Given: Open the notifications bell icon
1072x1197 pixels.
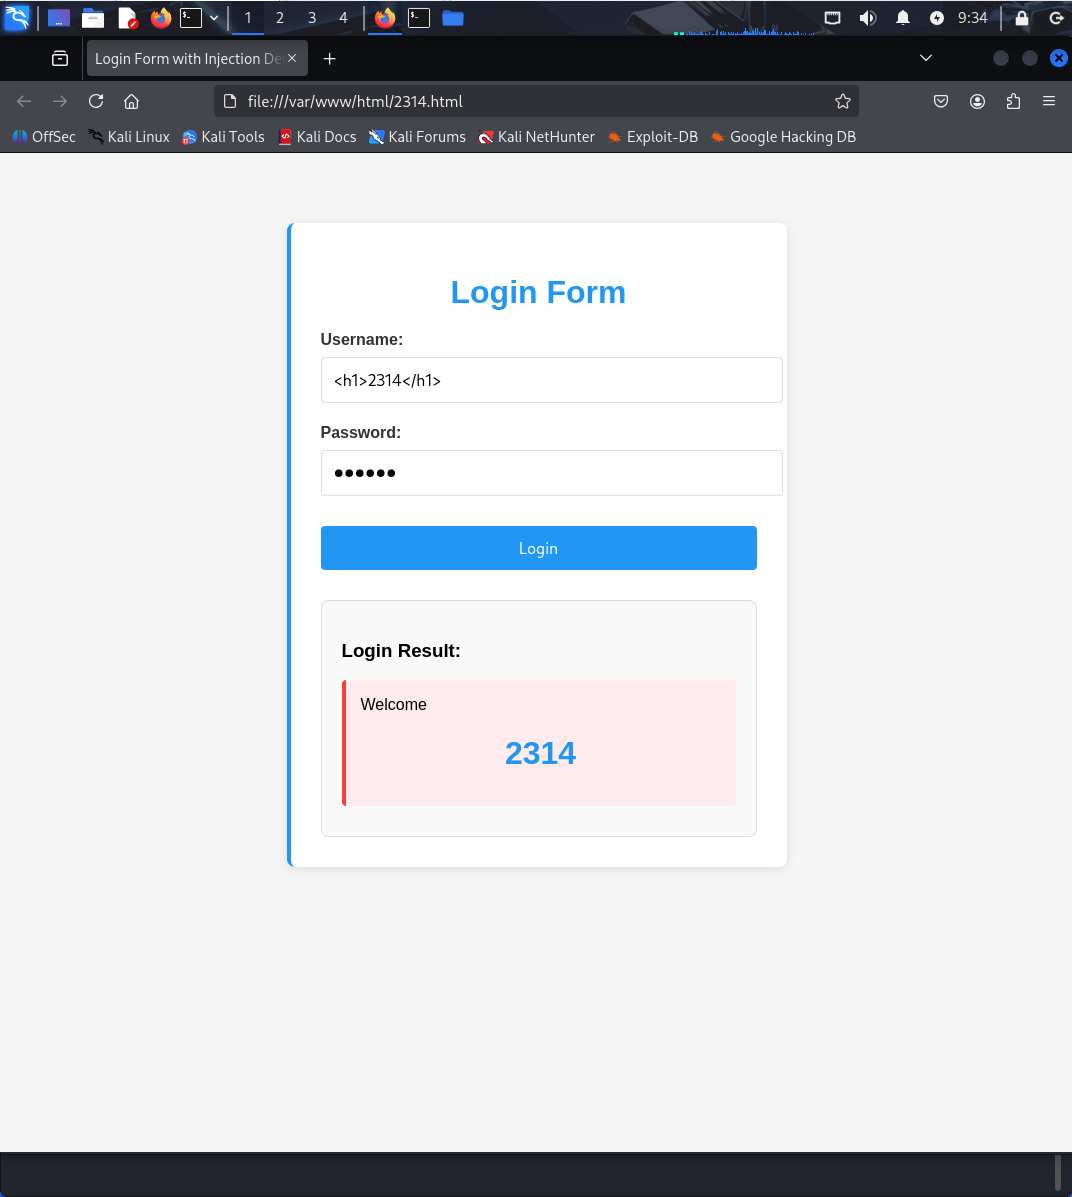Looking at the screenshot, I should coord(902,18).
